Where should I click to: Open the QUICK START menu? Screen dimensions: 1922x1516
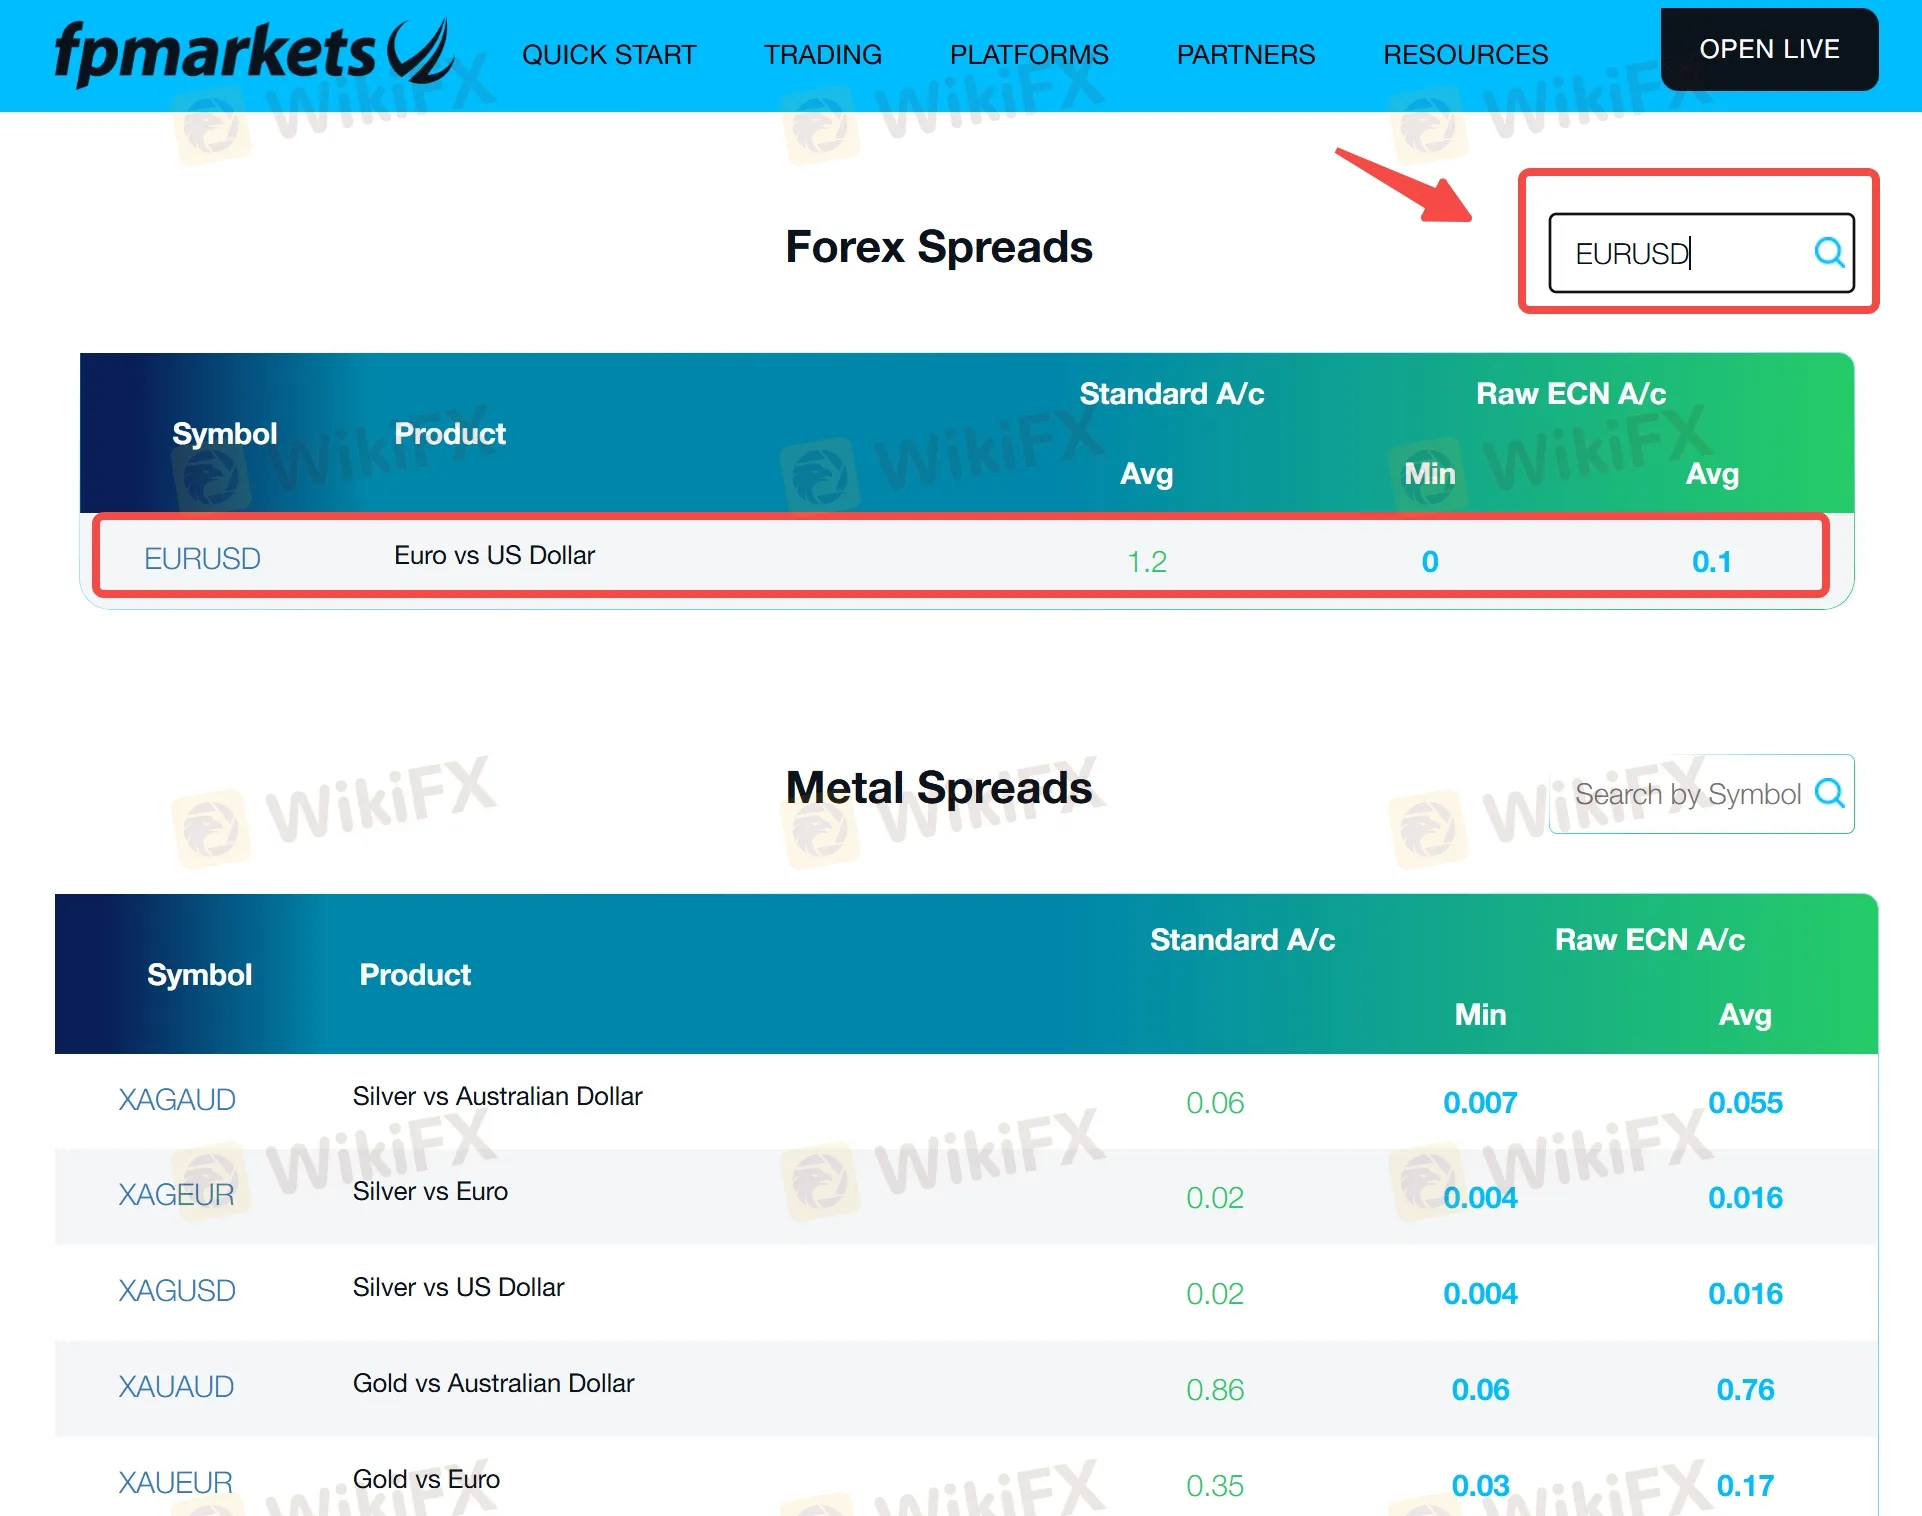(609, 54)
